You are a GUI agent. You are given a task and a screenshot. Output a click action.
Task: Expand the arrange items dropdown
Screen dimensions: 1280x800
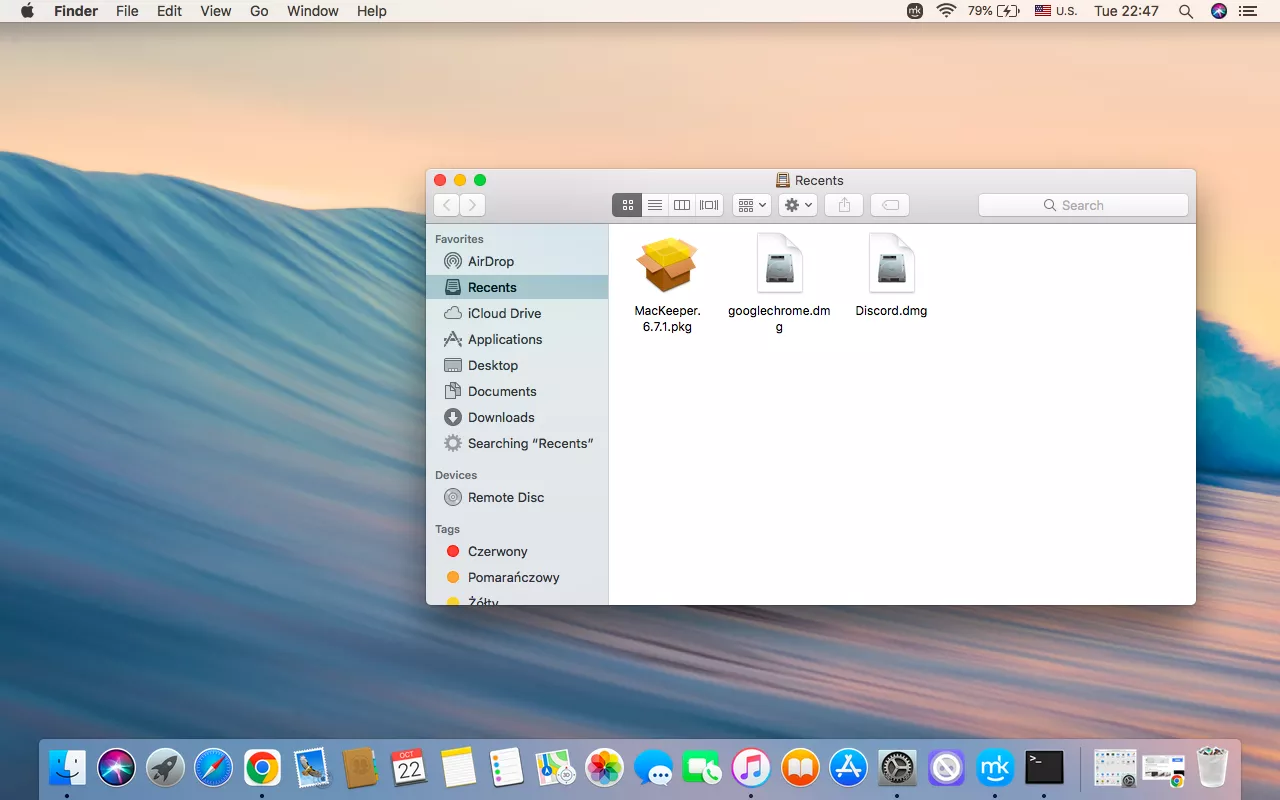pos(751,205)
